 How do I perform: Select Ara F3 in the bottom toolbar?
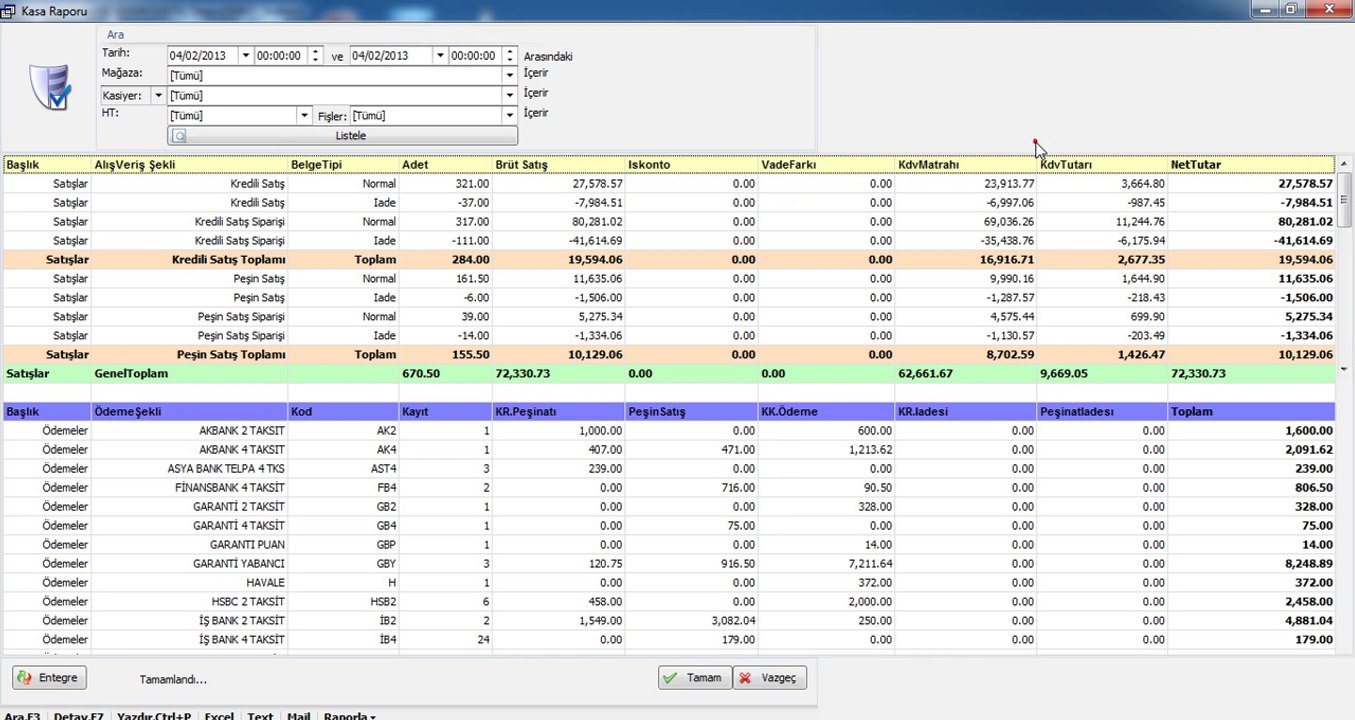23,716
